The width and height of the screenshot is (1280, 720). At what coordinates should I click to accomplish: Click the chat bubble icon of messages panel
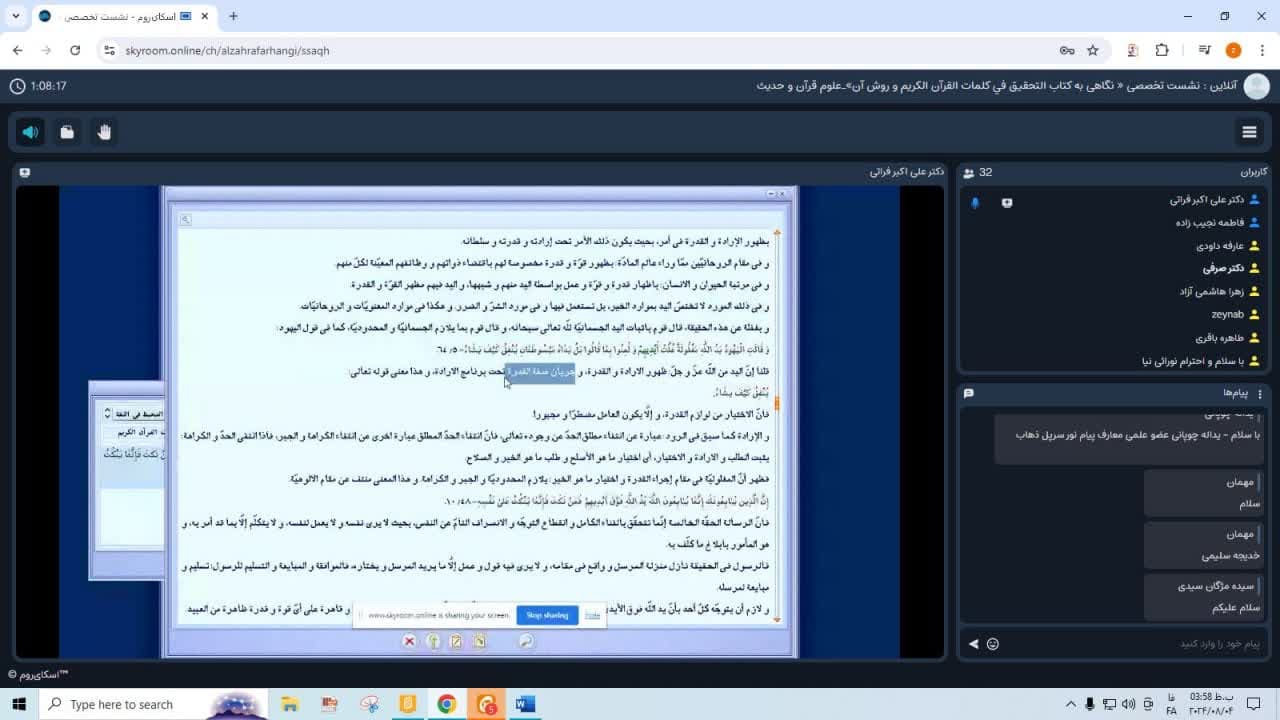[968, 394]
